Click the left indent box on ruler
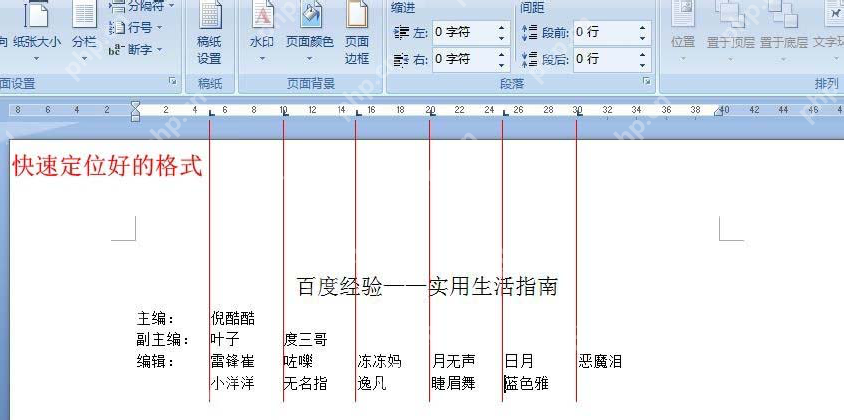The image size is (844, 420). (x=135, y=117)
